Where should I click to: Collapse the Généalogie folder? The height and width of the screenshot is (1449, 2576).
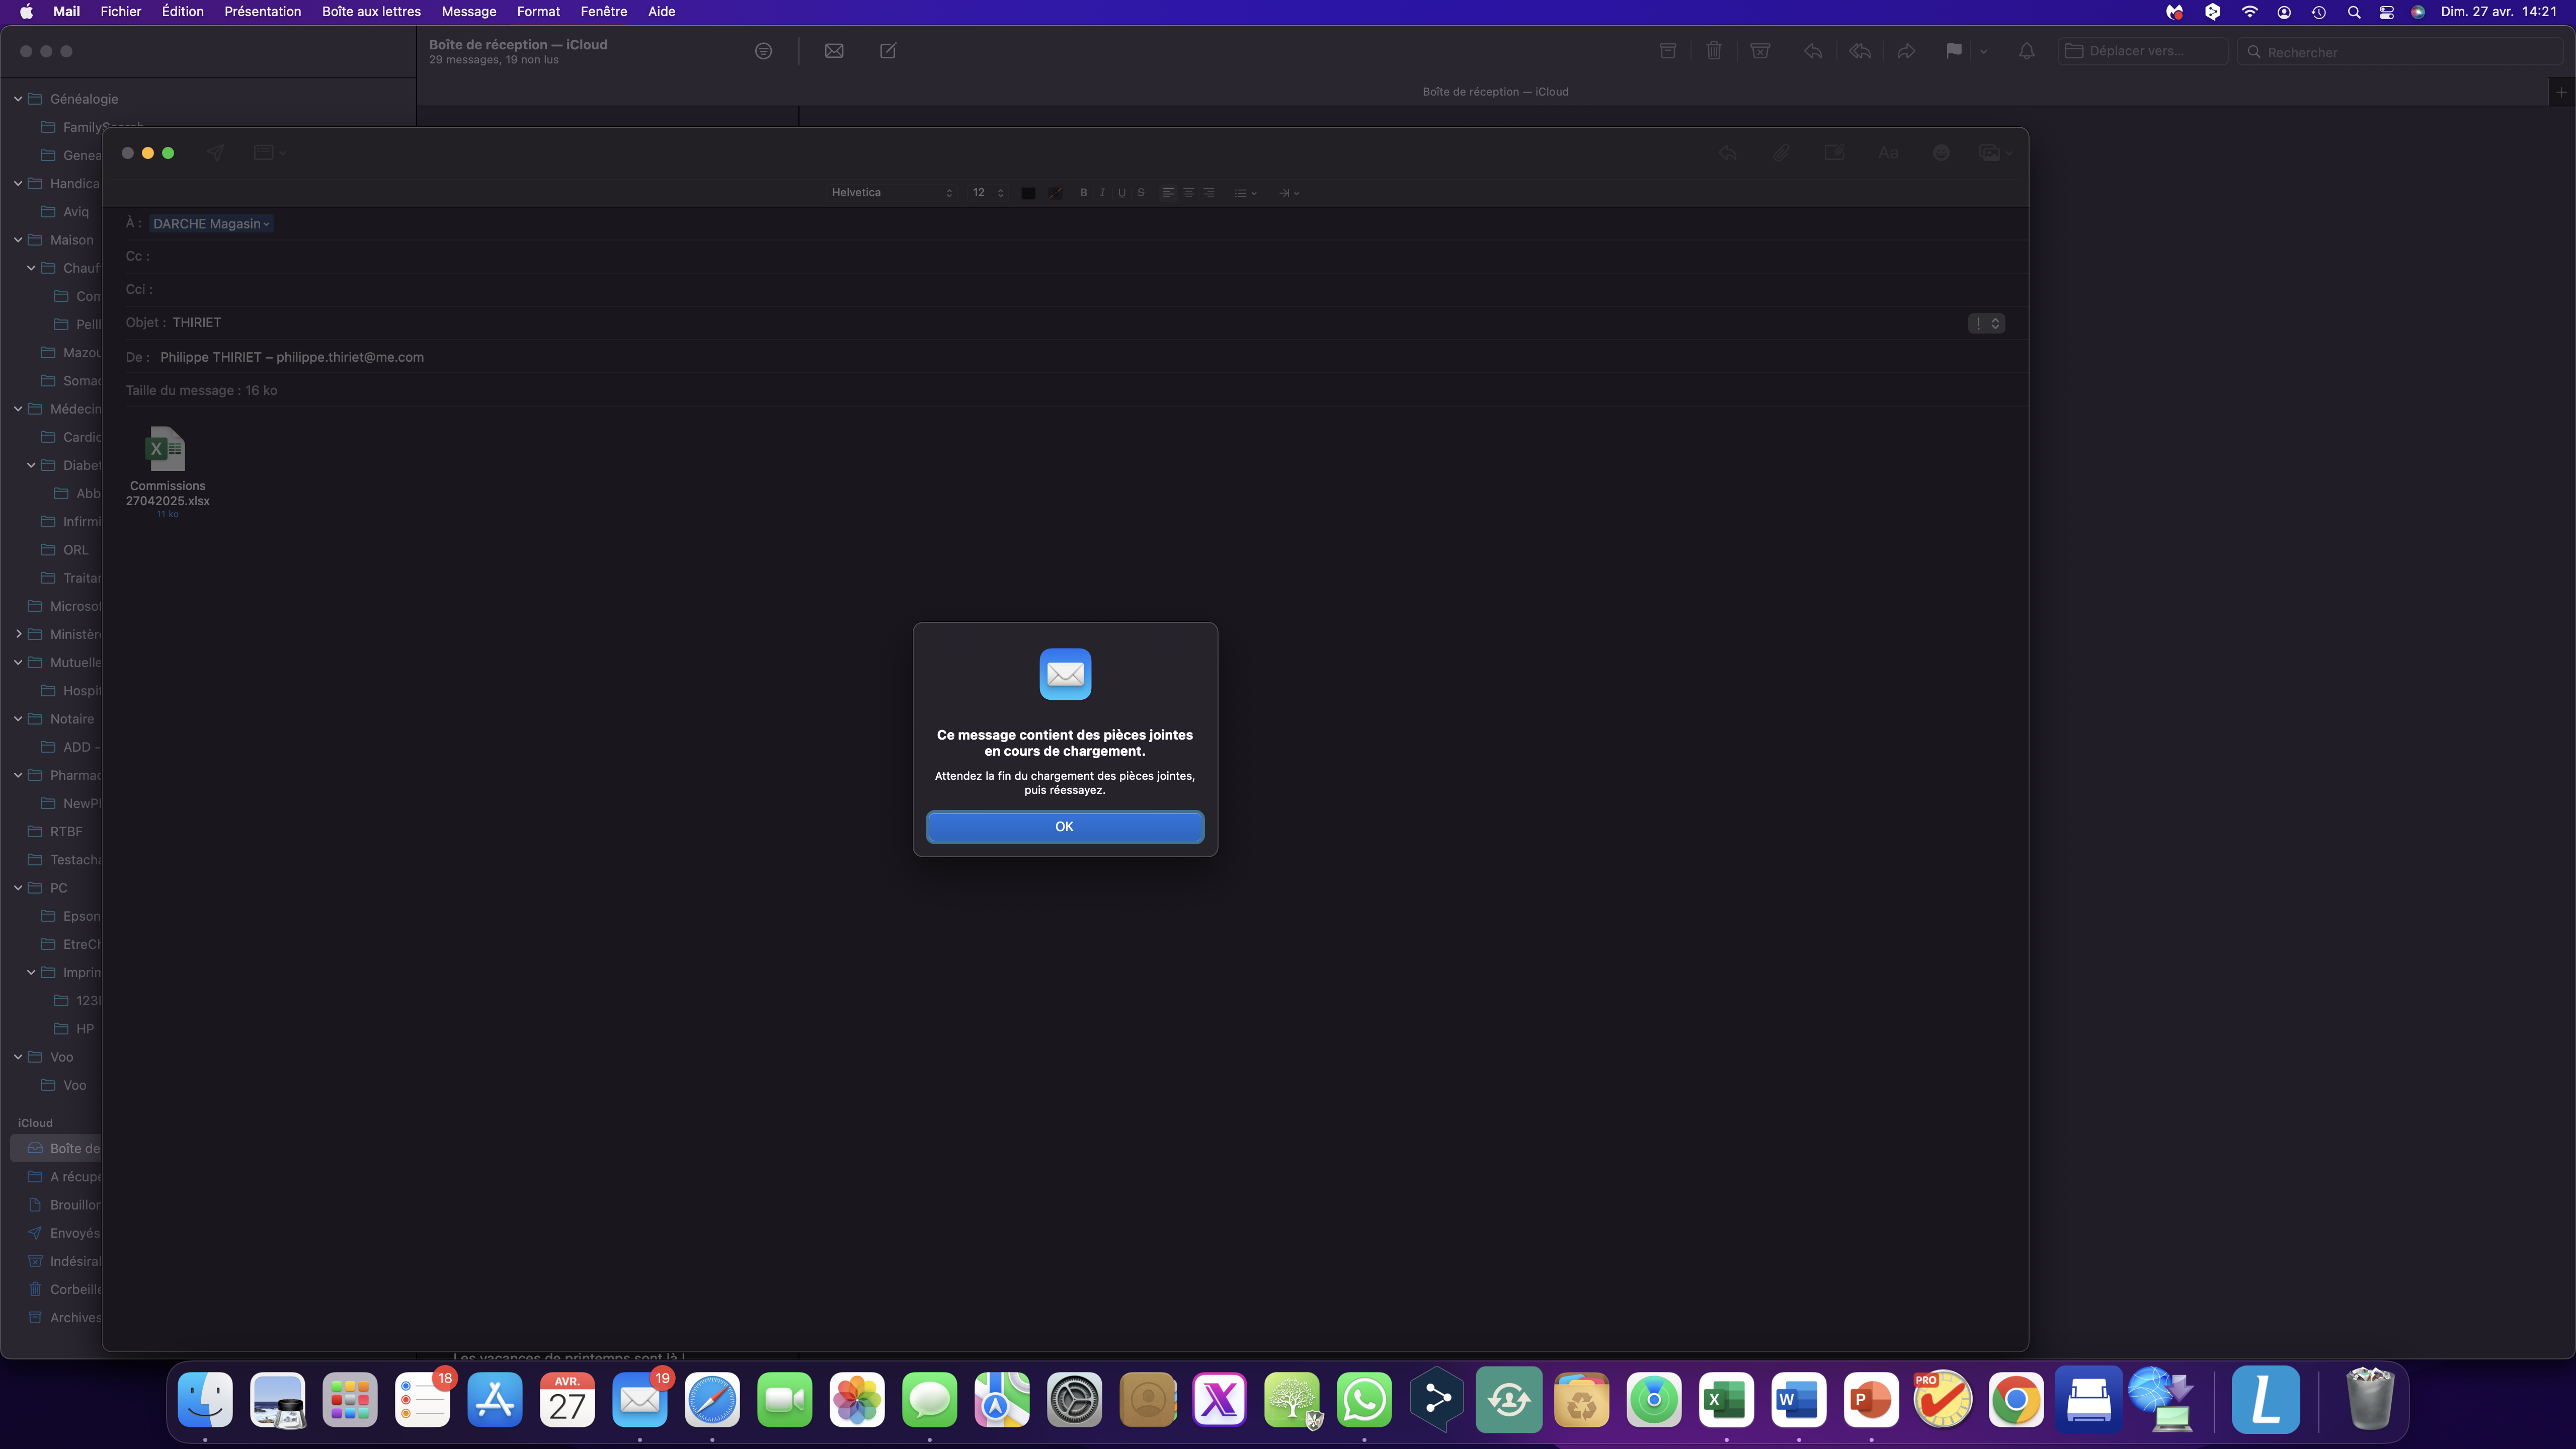click(18, 99)
